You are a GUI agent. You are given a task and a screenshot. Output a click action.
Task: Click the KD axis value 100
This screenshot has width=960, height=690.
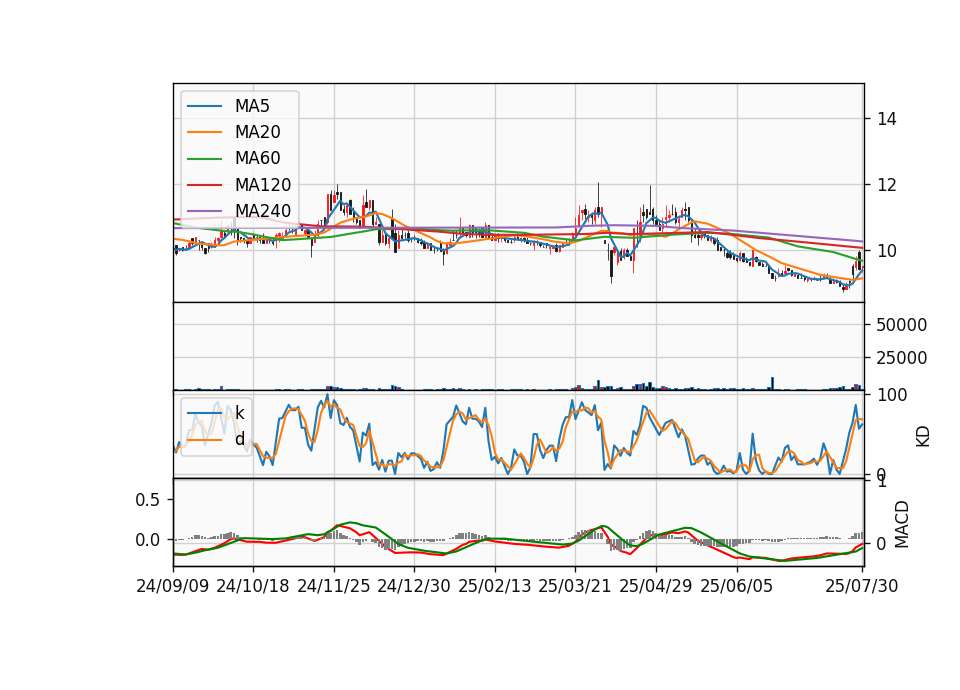[892, 395]
